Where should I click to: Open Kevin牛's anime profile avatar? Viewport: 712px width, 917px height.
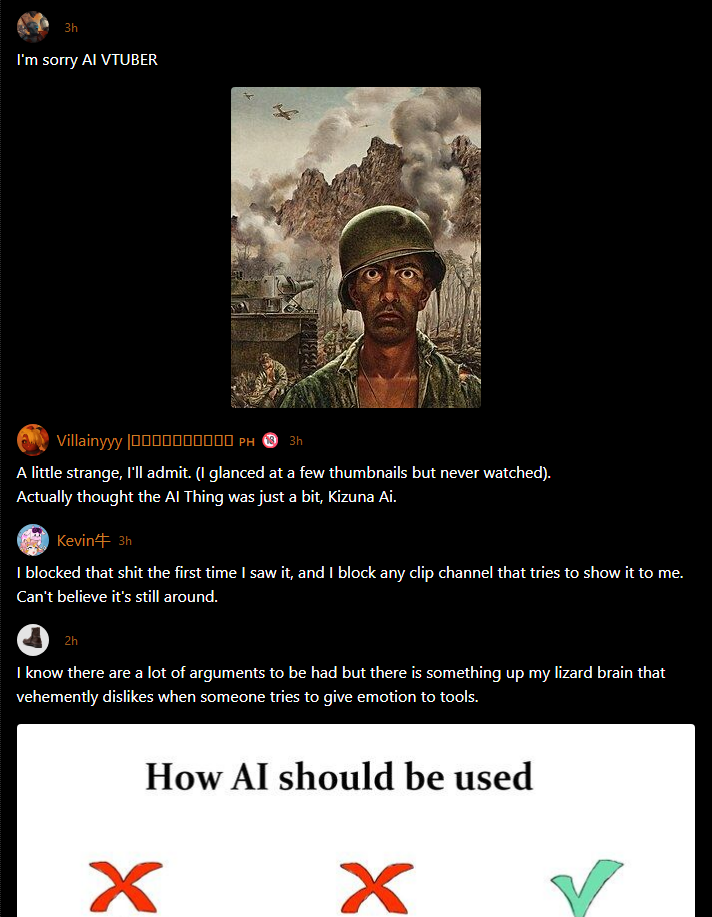(33, 540)
